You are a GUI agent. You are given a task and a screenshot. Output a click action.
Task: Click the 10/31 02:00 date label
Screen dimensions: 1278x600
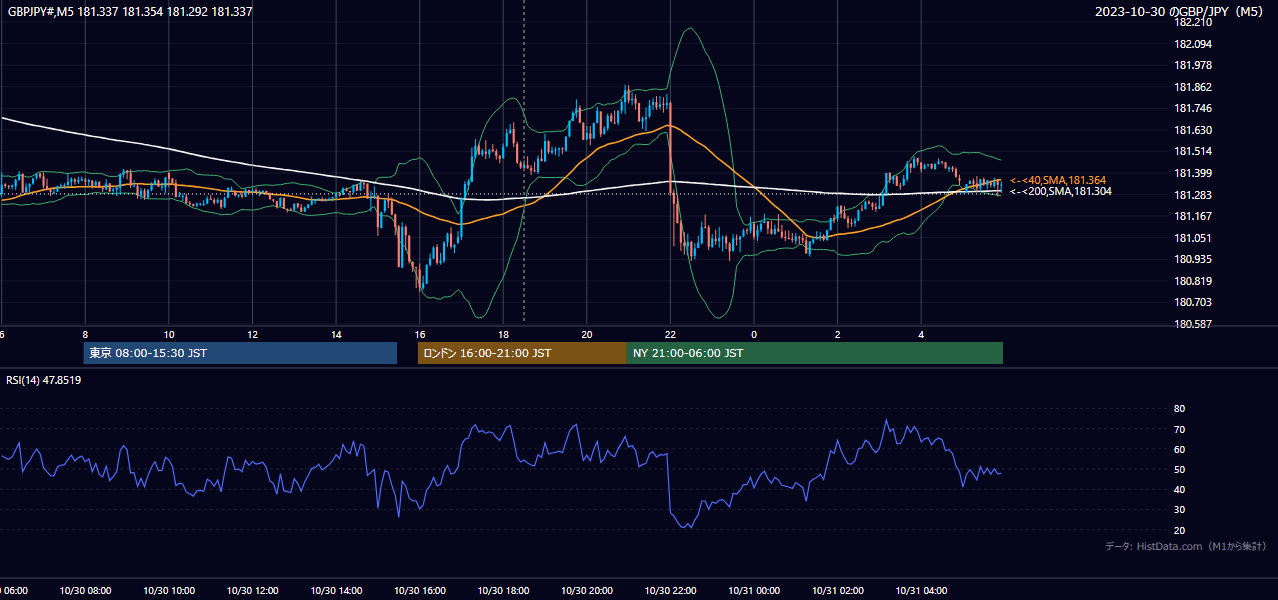point(838,591)
